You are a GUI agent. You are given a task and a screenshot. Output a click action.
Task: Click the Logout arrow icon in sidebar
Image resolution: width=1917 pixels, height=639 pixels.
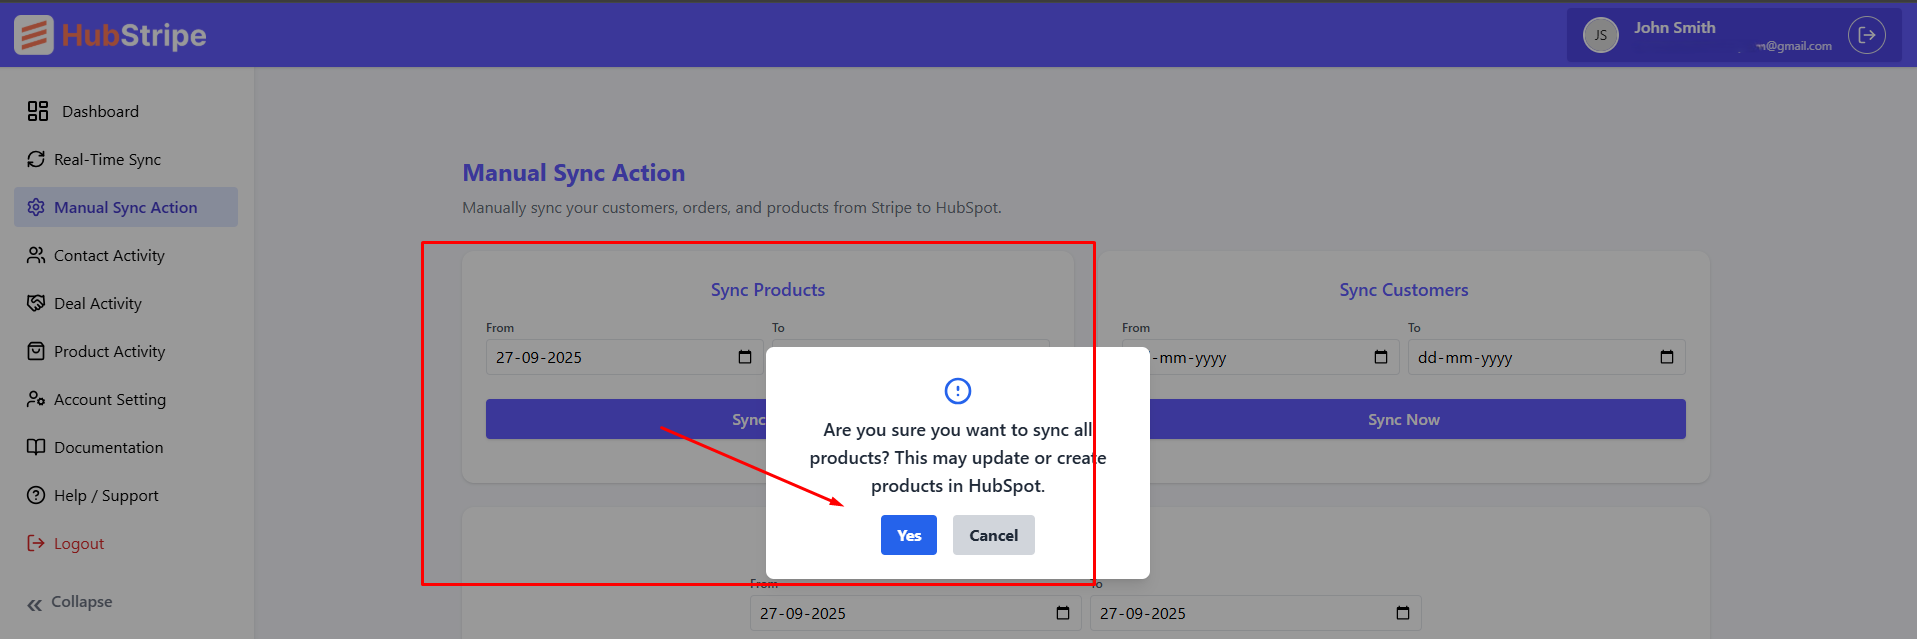36,543
